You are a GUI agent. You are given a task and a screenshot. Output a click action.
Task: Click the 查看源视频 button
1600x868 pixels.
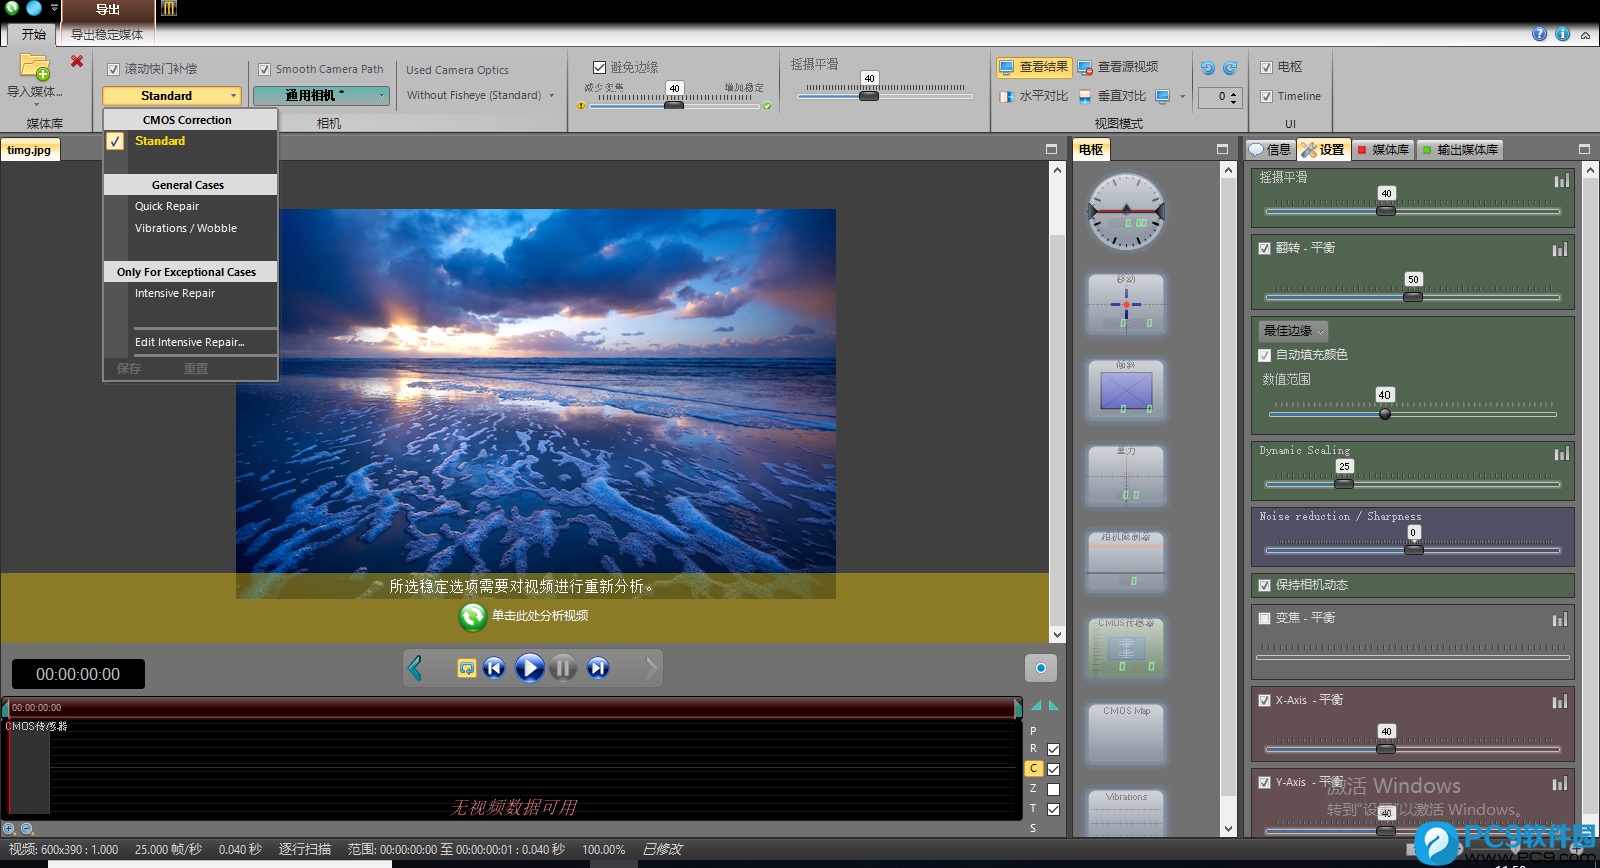point(1118,67)
